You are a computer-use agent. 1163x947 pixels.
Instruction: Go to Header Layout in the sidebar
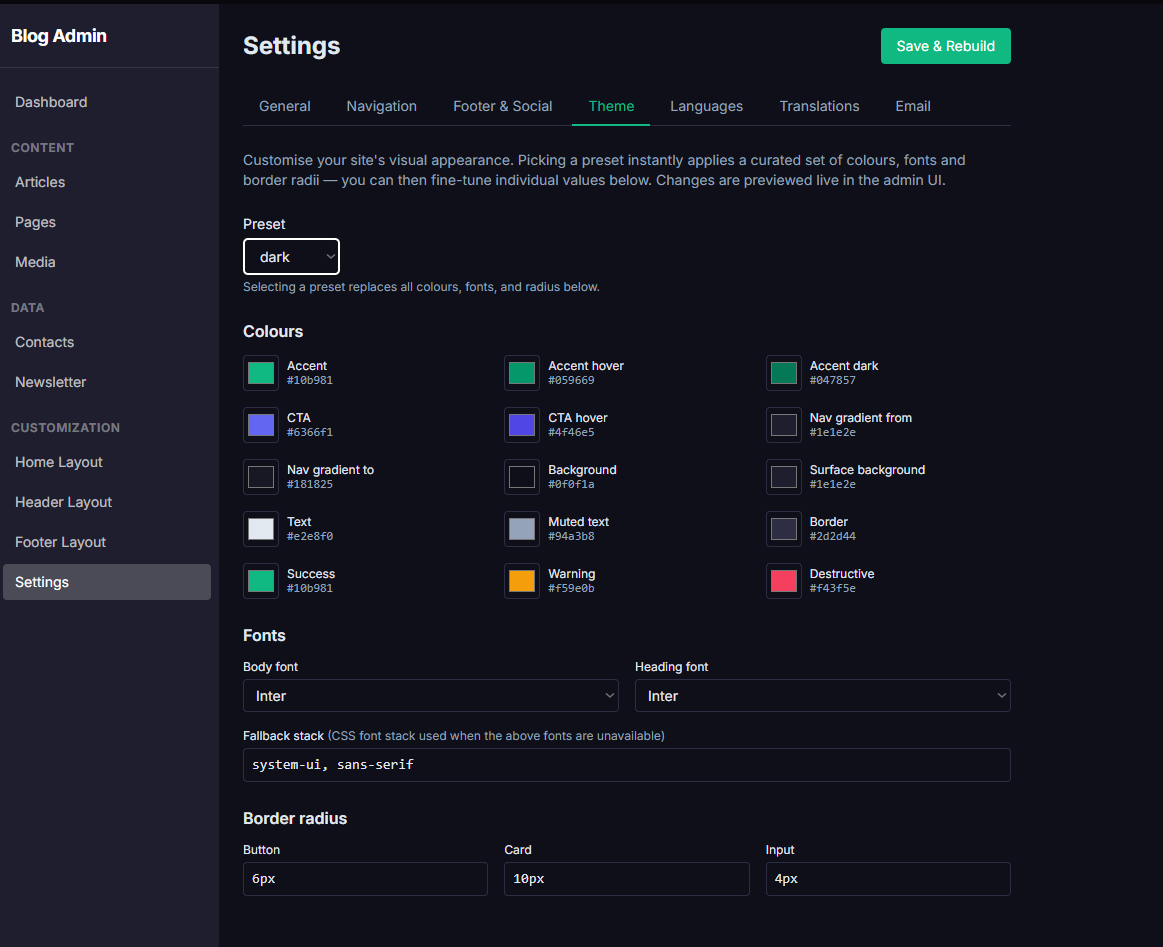[x=107, y=503]
